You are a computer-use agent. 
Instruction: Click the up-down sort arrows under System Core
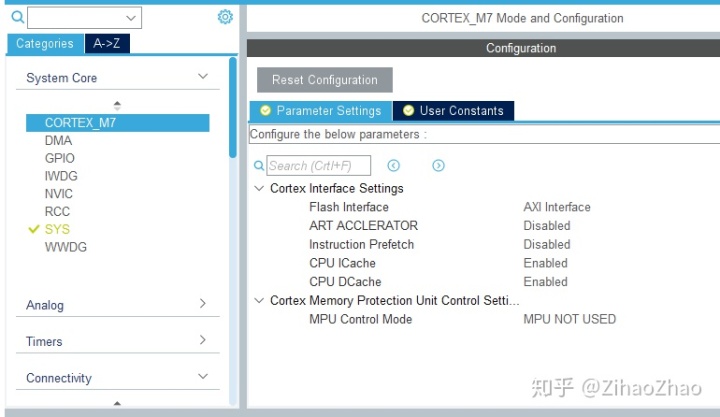click(117, 106)
